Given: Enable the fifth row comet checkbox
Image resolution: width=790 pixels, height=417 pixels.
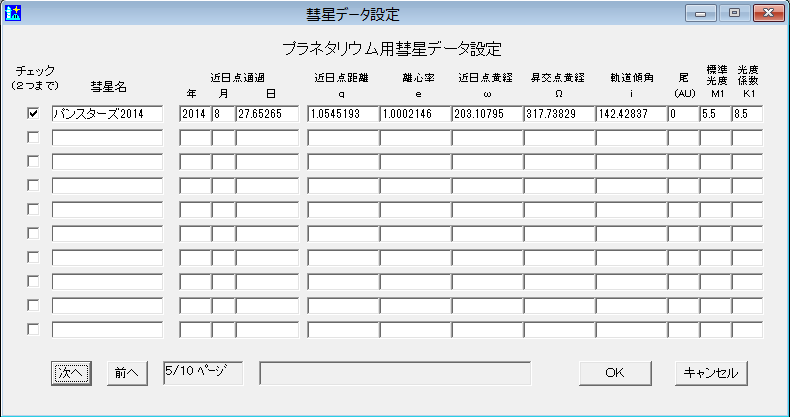Looking at the screenshot, I should point(33,209).
